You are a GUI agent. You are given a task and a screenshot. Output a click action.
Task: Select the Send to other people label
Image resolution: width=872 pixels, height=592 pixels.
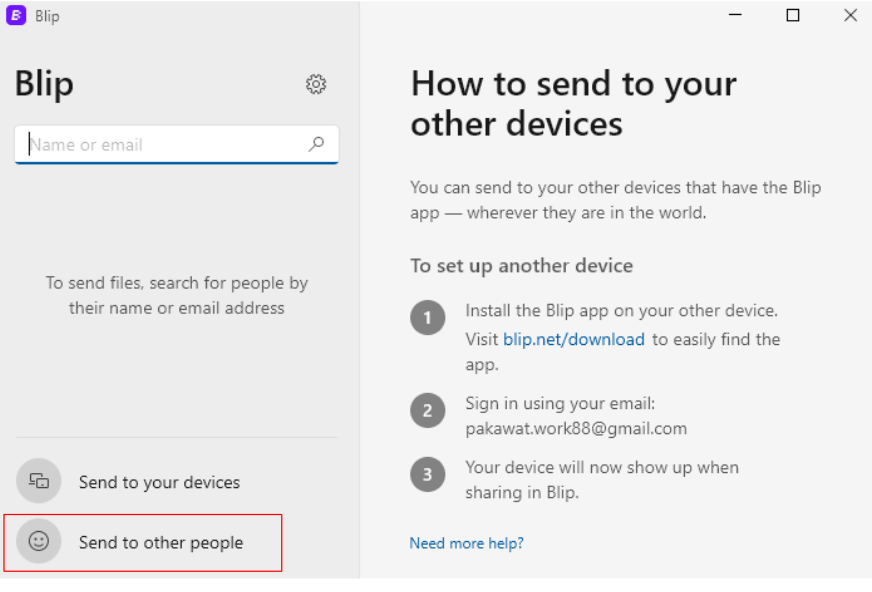point(161,543)
